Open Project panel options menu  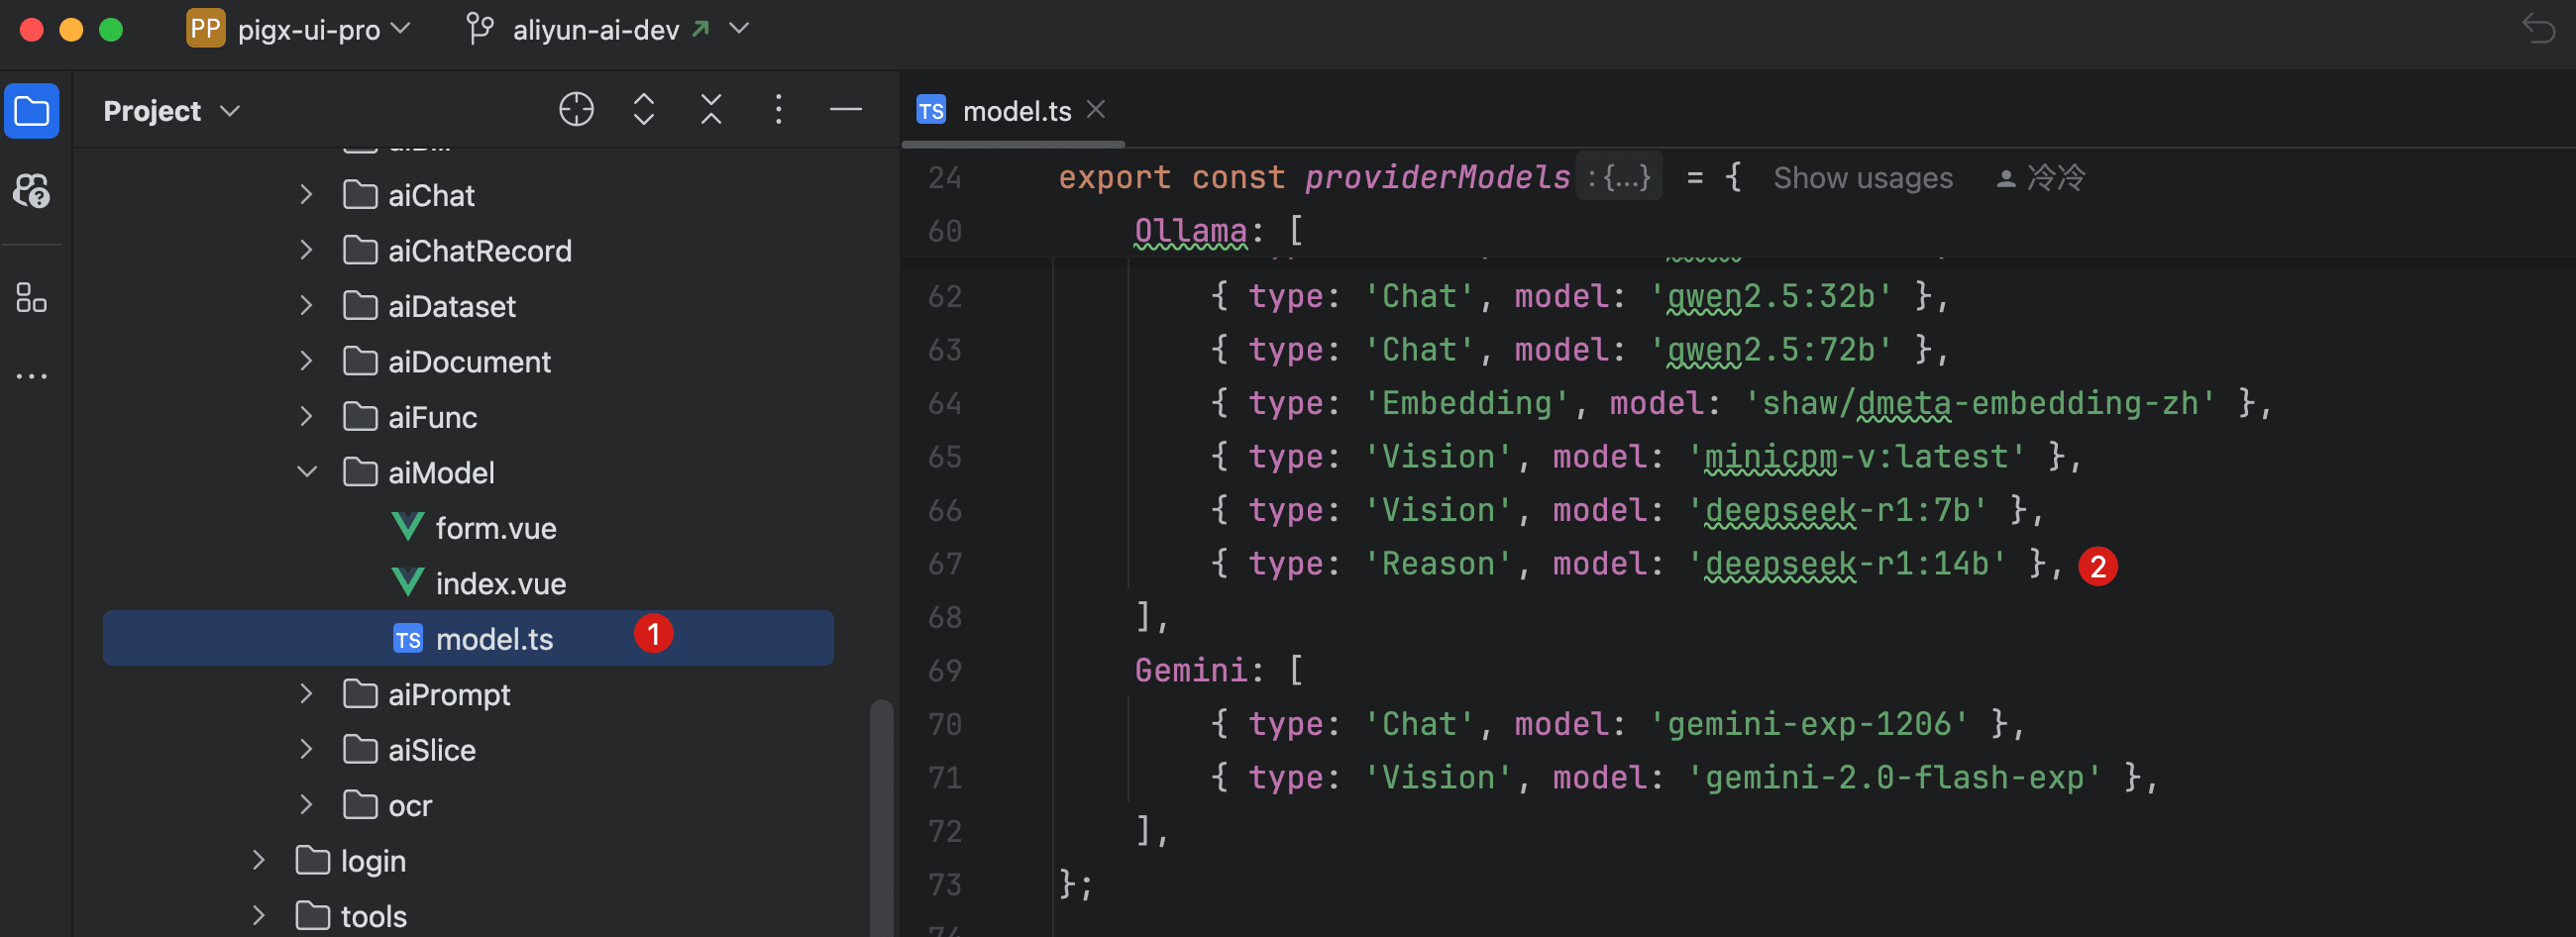point(778,109)
